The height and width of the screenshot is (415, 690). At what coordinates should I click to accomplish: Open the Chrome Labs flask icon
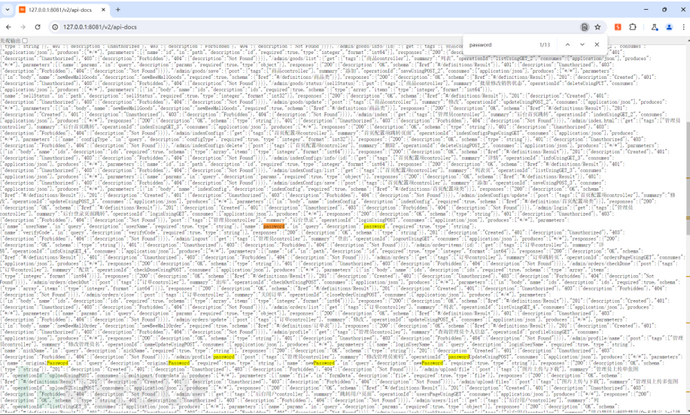click(x=655, y=27)
